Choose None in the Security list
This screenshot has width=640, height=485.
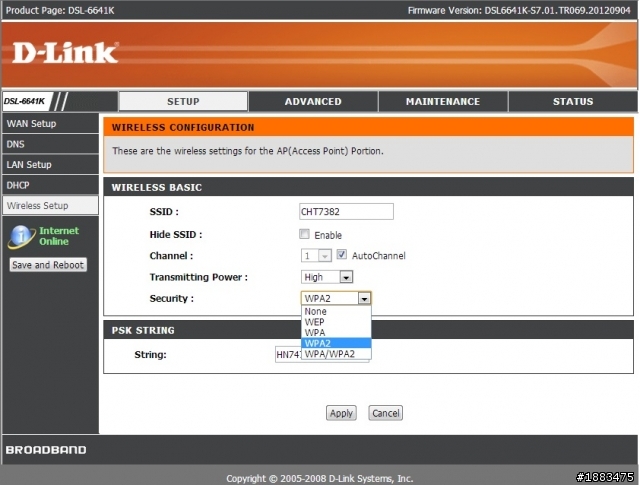pos(336,311)
